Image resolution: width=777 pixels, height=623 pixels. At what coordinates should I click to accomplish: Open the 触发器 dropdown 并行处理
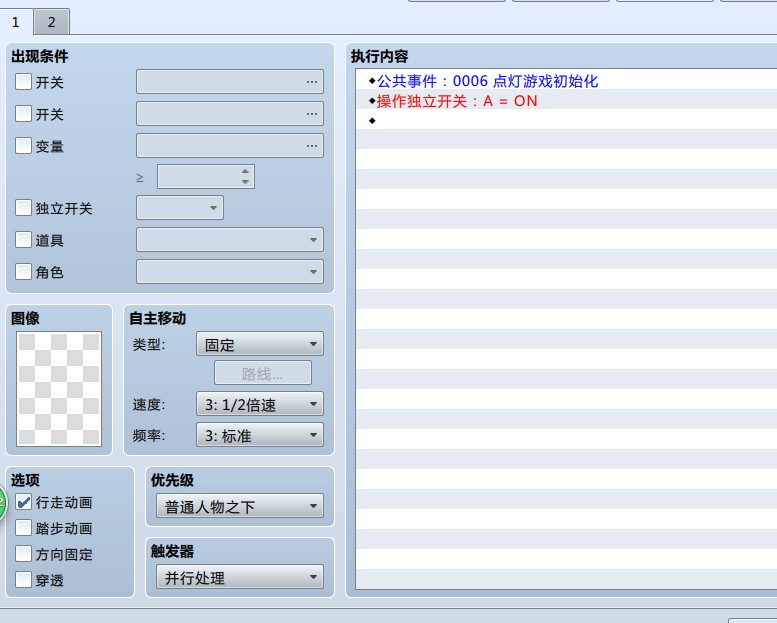pos(240,577)
